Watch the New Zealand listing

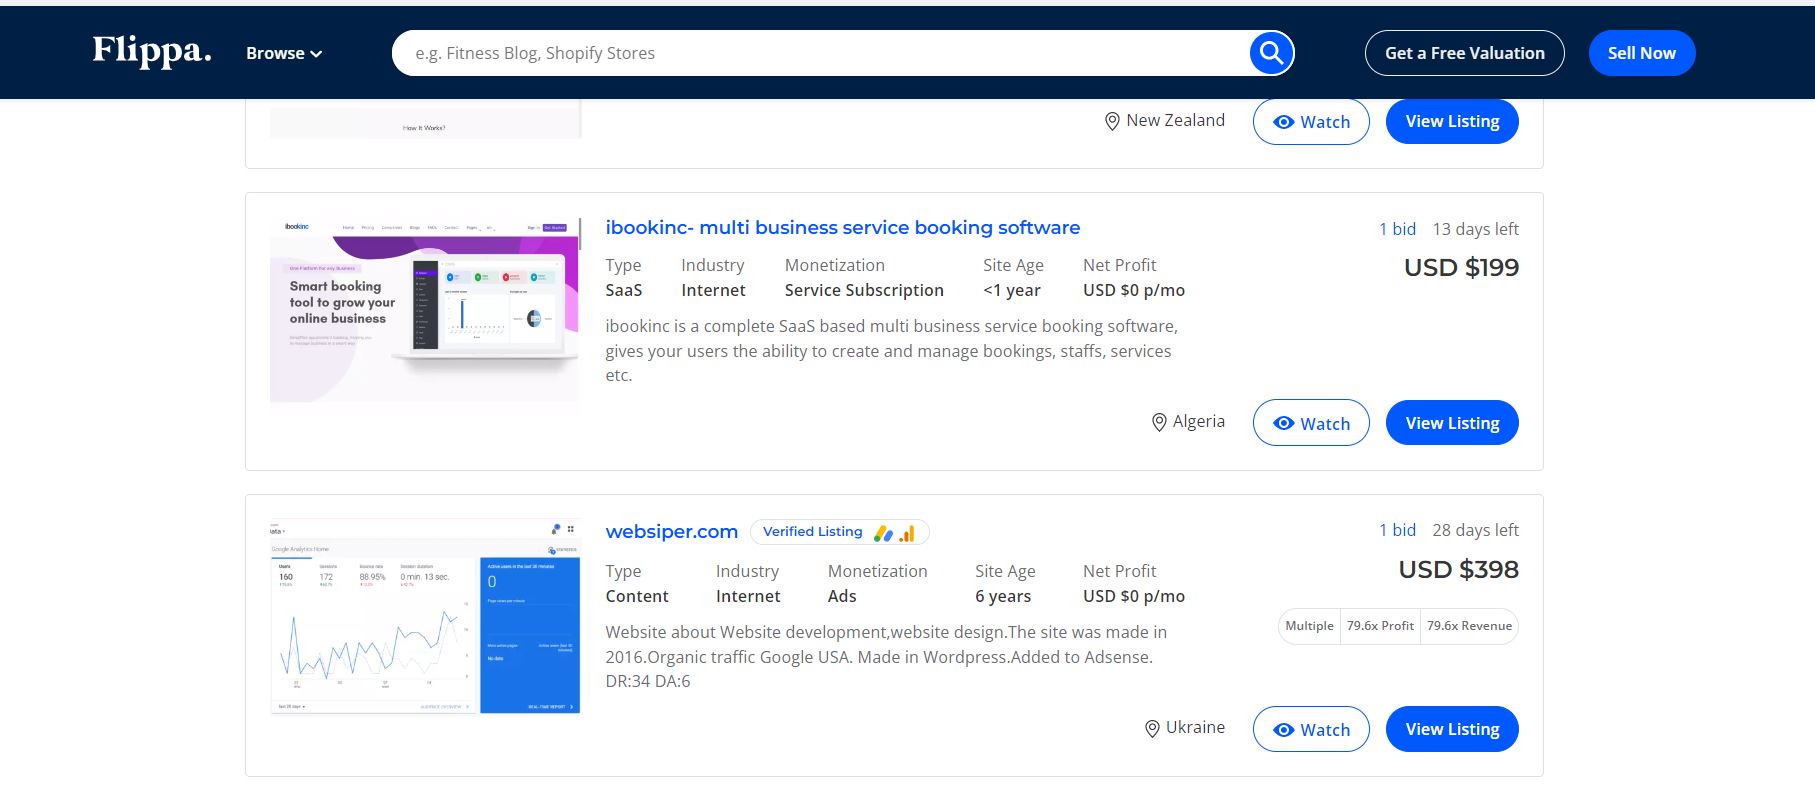pos(1311,122)
